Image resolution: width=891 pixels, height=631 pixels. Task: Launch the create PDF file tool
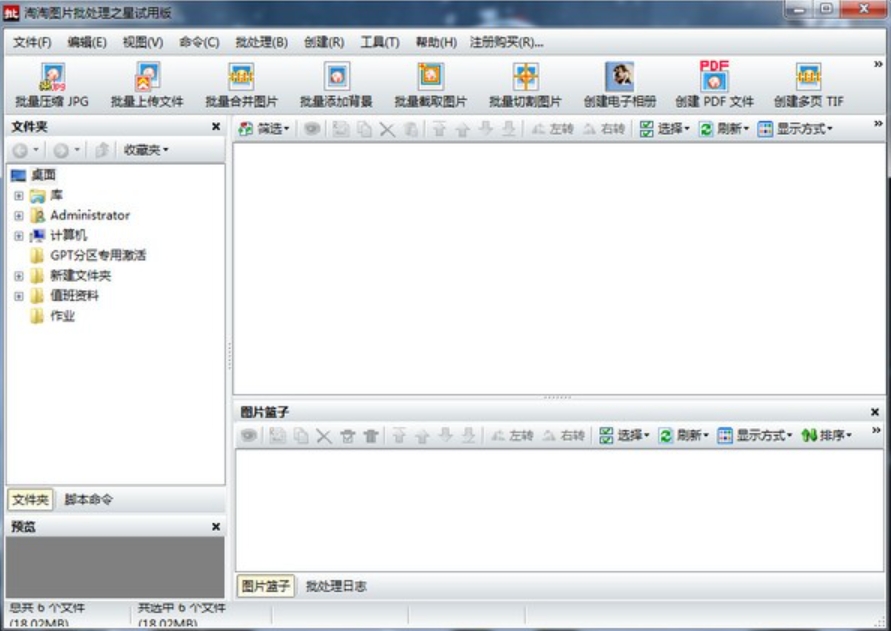pos(714,85)
